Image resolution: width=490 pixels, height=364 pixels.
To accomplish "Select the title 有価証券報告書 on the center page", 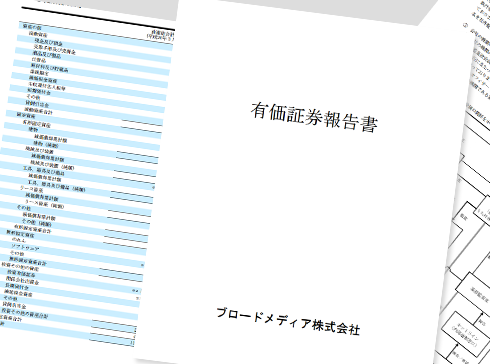I will 314,117.
